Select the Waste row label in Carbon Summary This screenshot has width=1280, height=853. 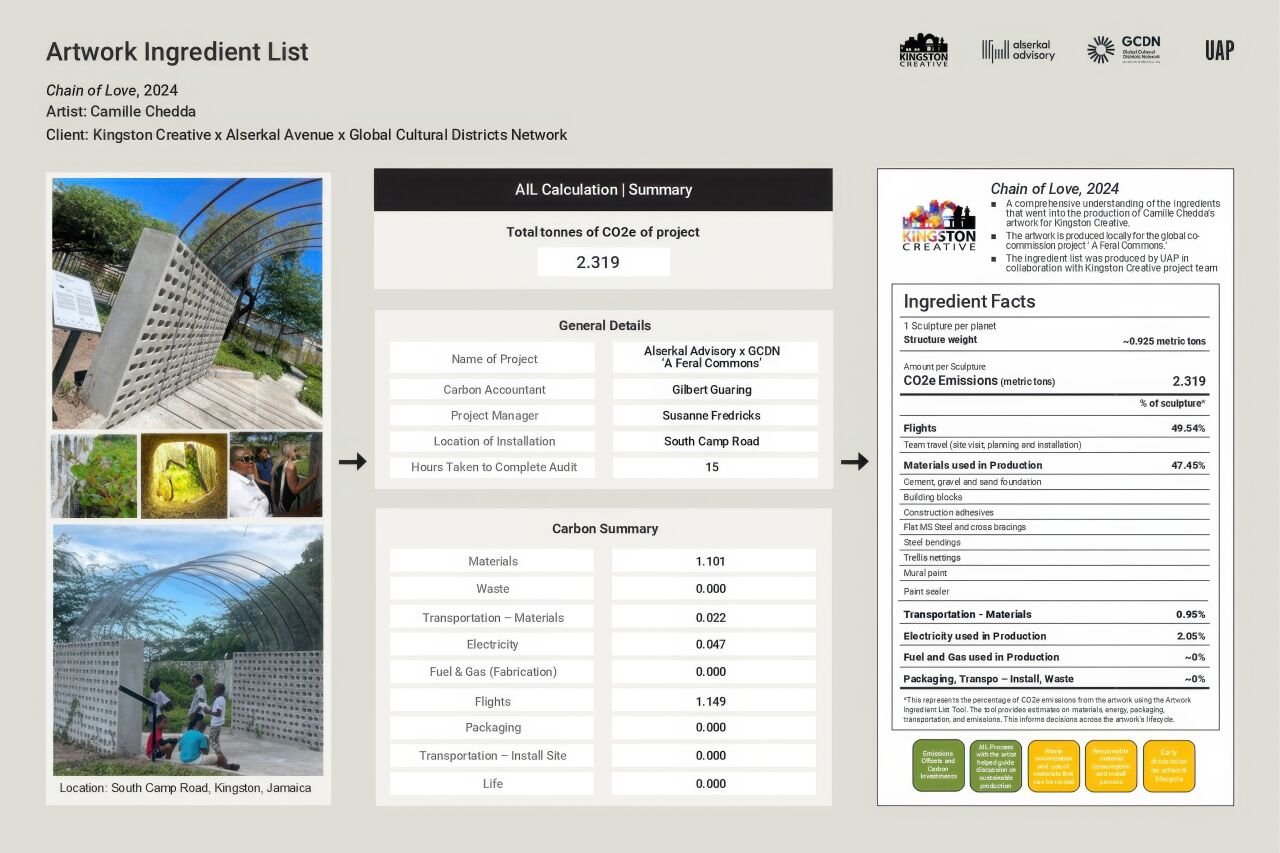click(x=492, y=589)
